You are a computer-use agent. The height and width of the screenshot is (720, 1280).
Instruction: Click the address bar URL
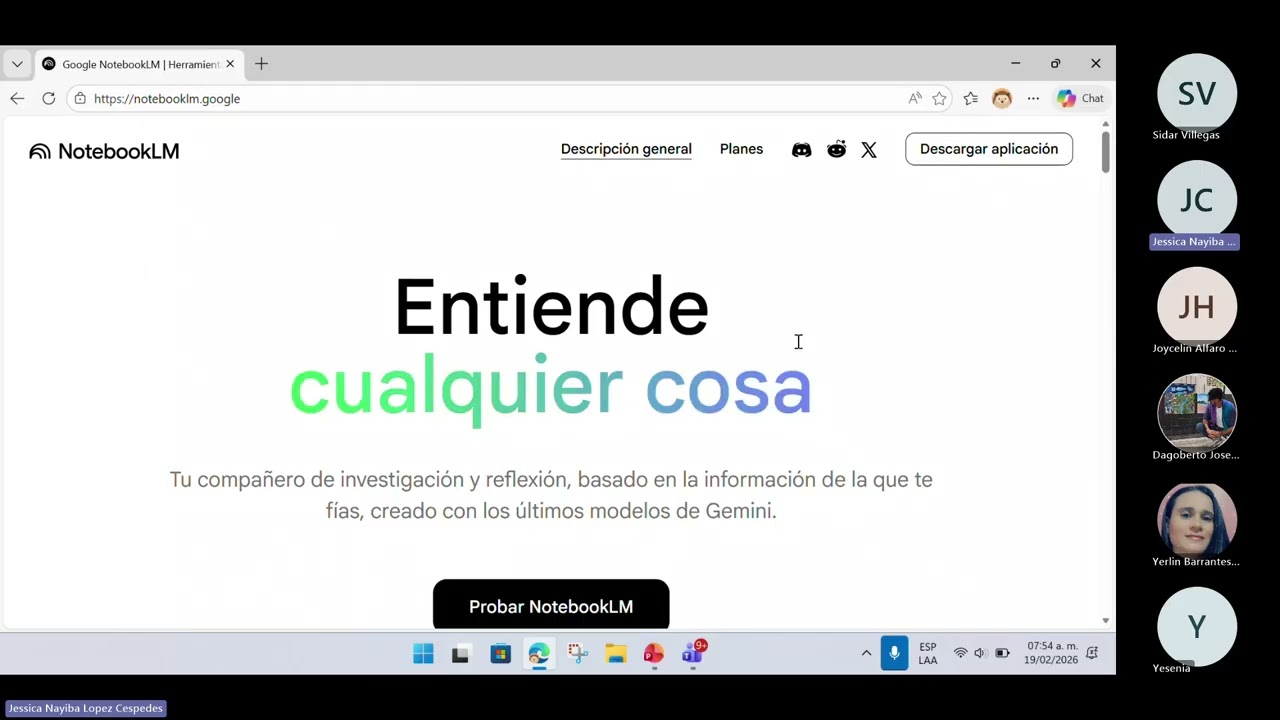point(167,99)
